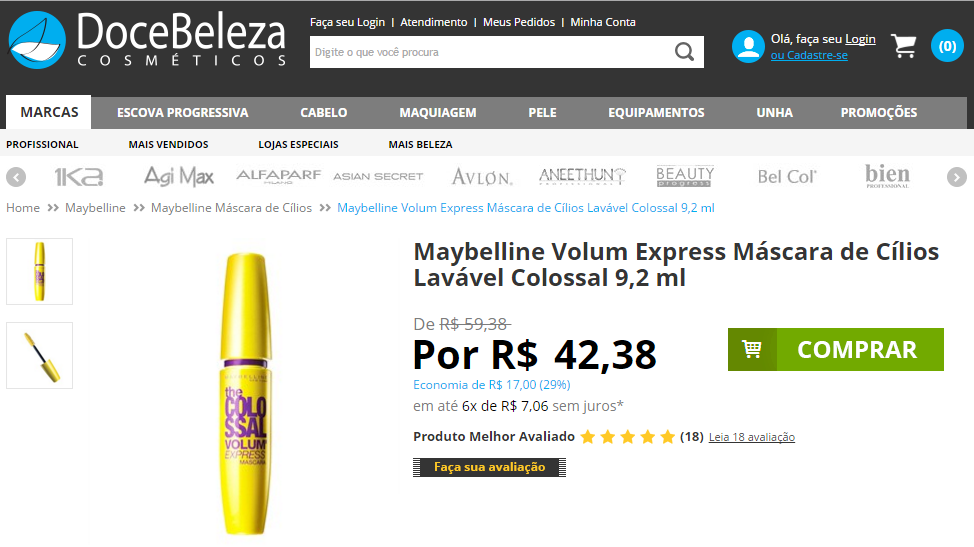Go to Maybelline breadcrumb link
The height and width of the screenshot is (547, 974).
coord(95,208)
